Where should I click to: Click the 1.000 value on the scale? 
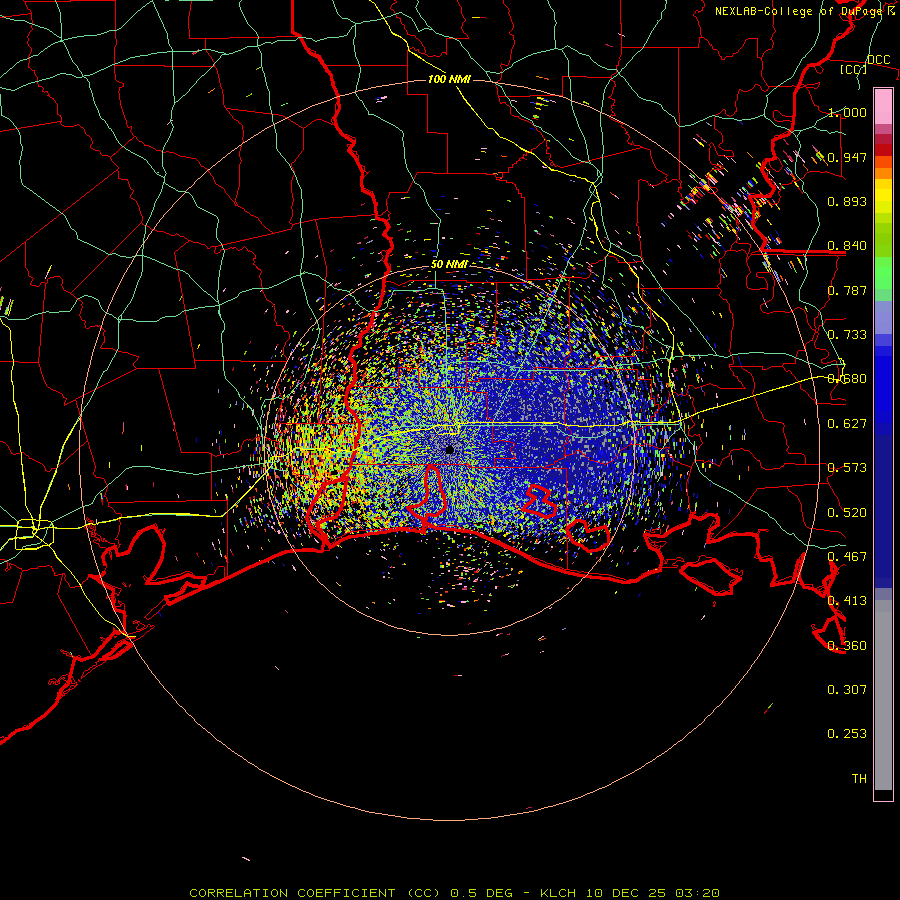coord(847,112)
